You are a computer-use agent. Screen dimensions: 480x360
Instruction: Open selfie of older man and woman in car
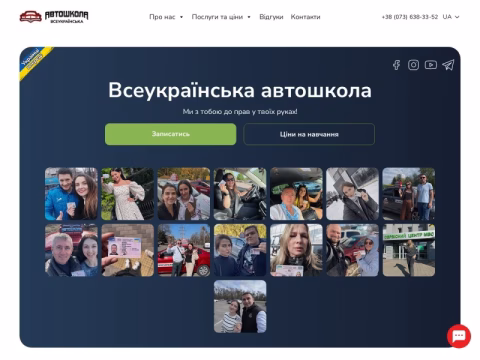tap(296, 194)
